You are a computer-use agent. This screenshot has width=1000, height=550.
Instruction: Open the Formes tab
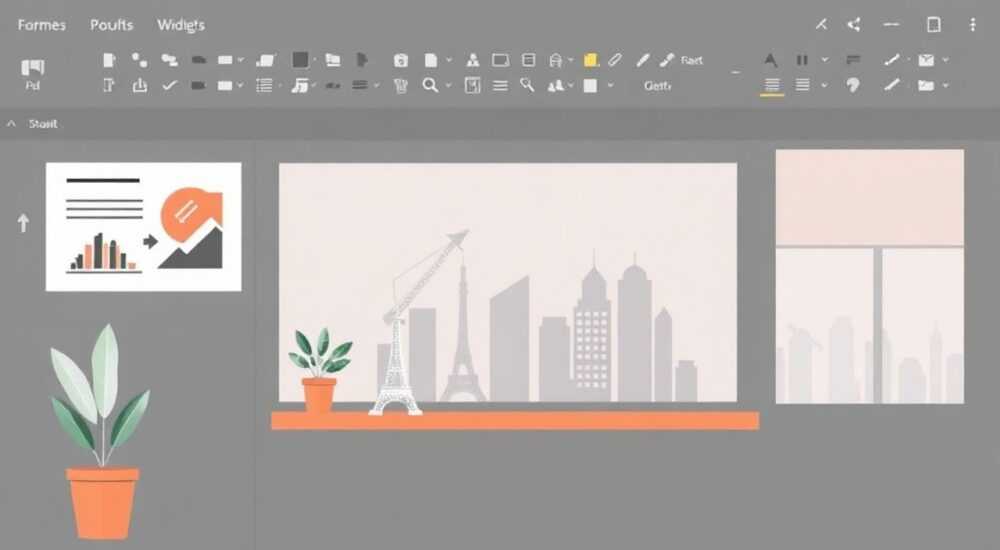tap(41, 25)
